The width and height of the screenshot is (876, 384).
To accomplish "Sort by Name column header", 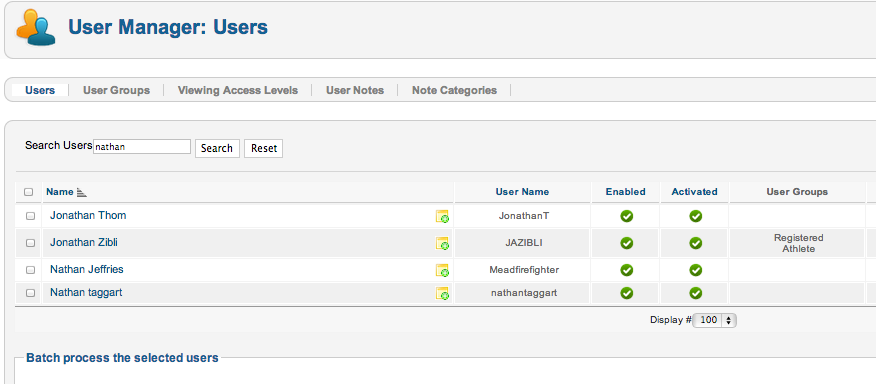I will pos(60,192).
